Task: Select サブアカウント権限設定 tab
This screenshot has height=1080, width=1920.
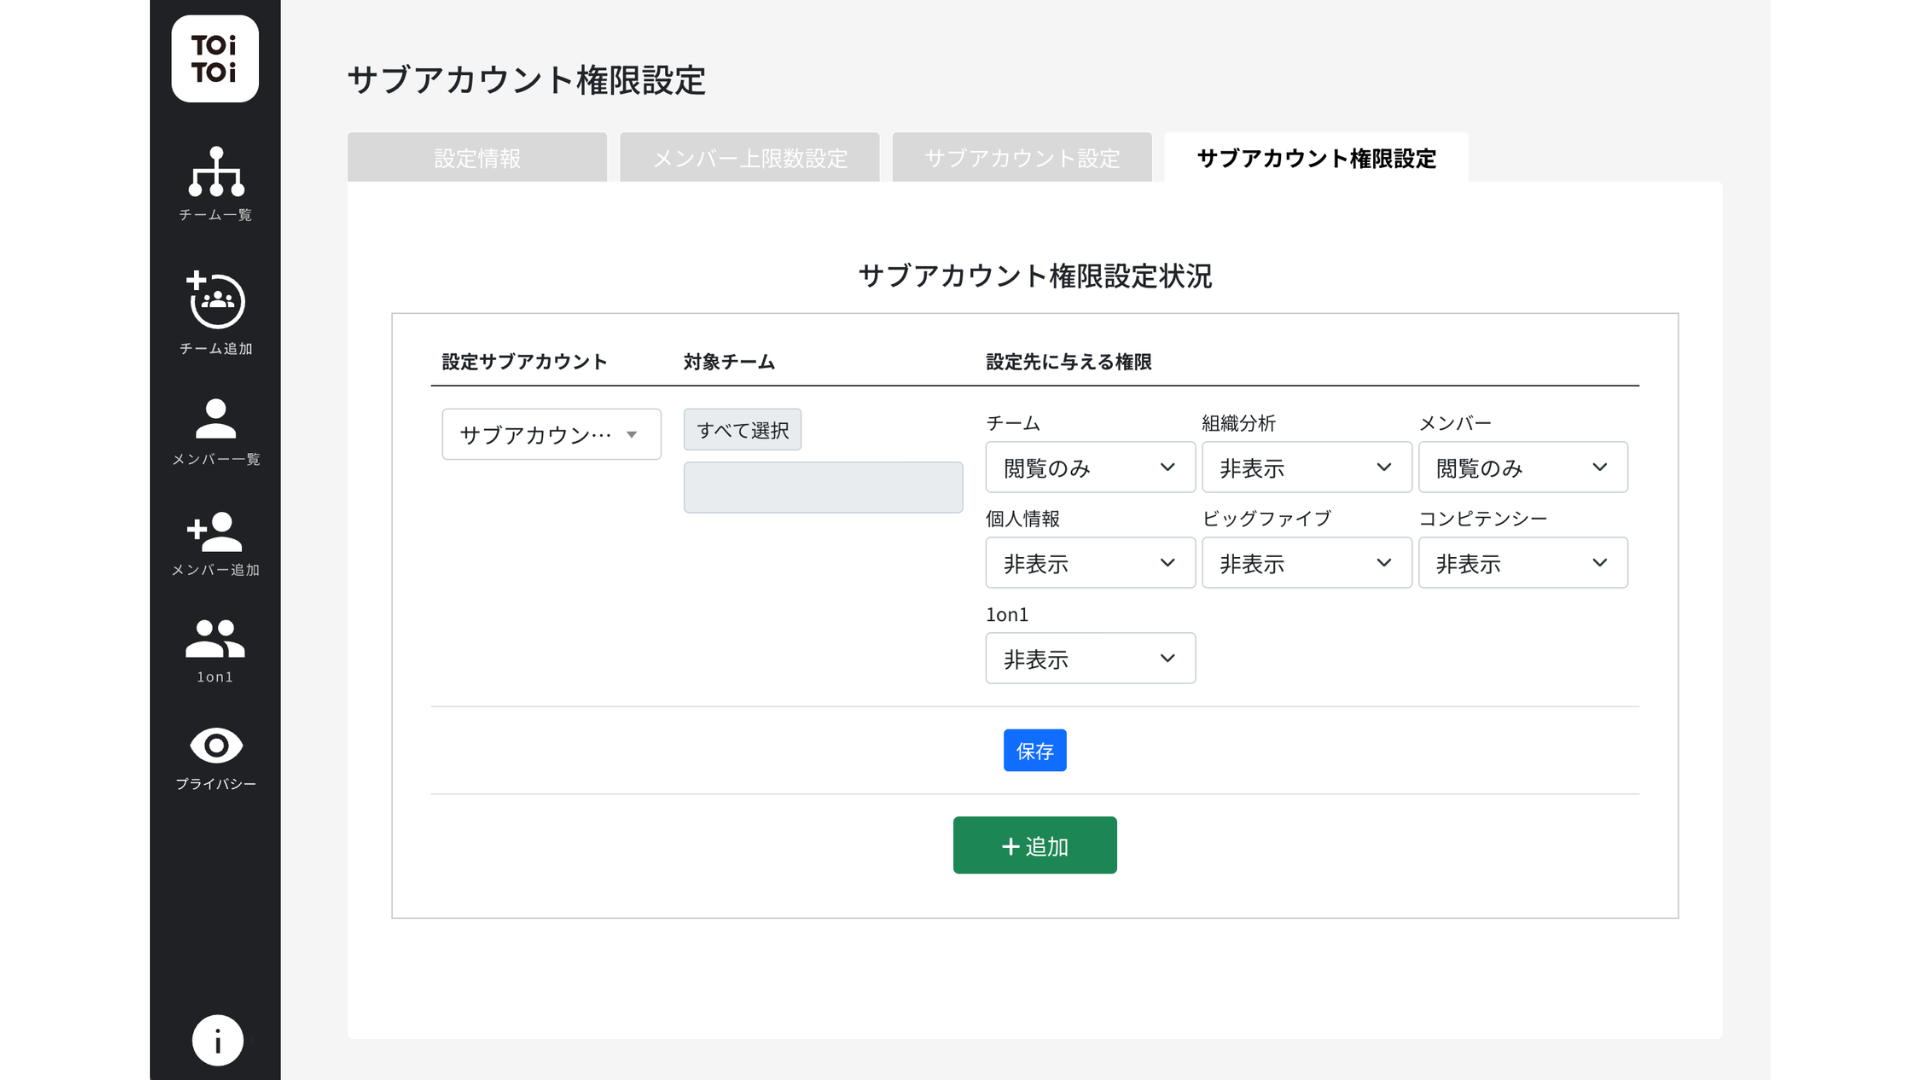Action: 1316,158
